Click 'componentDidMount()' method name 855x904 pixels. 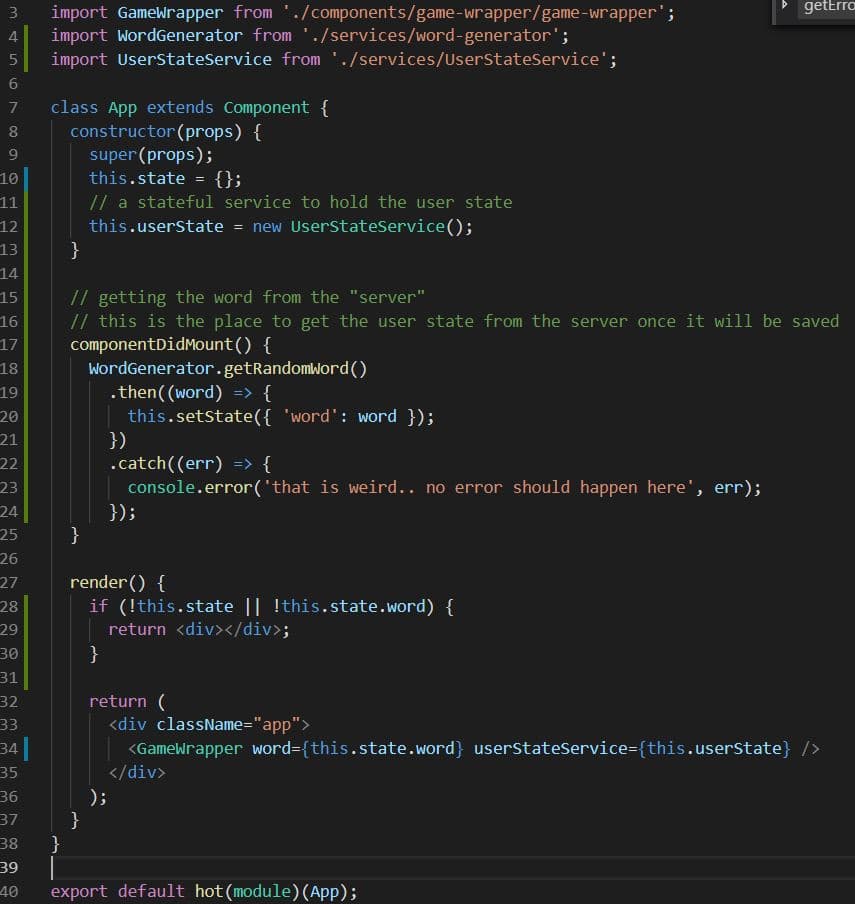(x=161, y=345)
